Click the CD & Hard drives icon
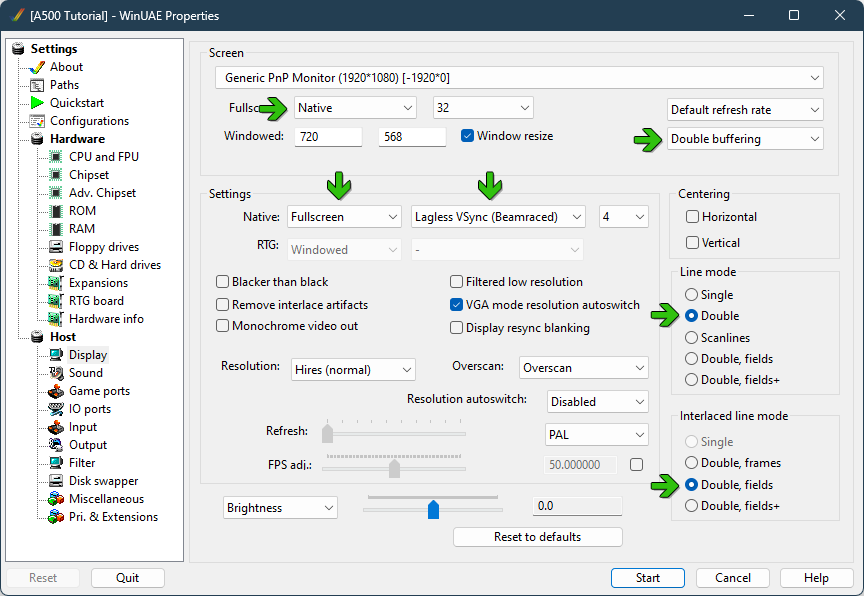 (x=56, y=265)
